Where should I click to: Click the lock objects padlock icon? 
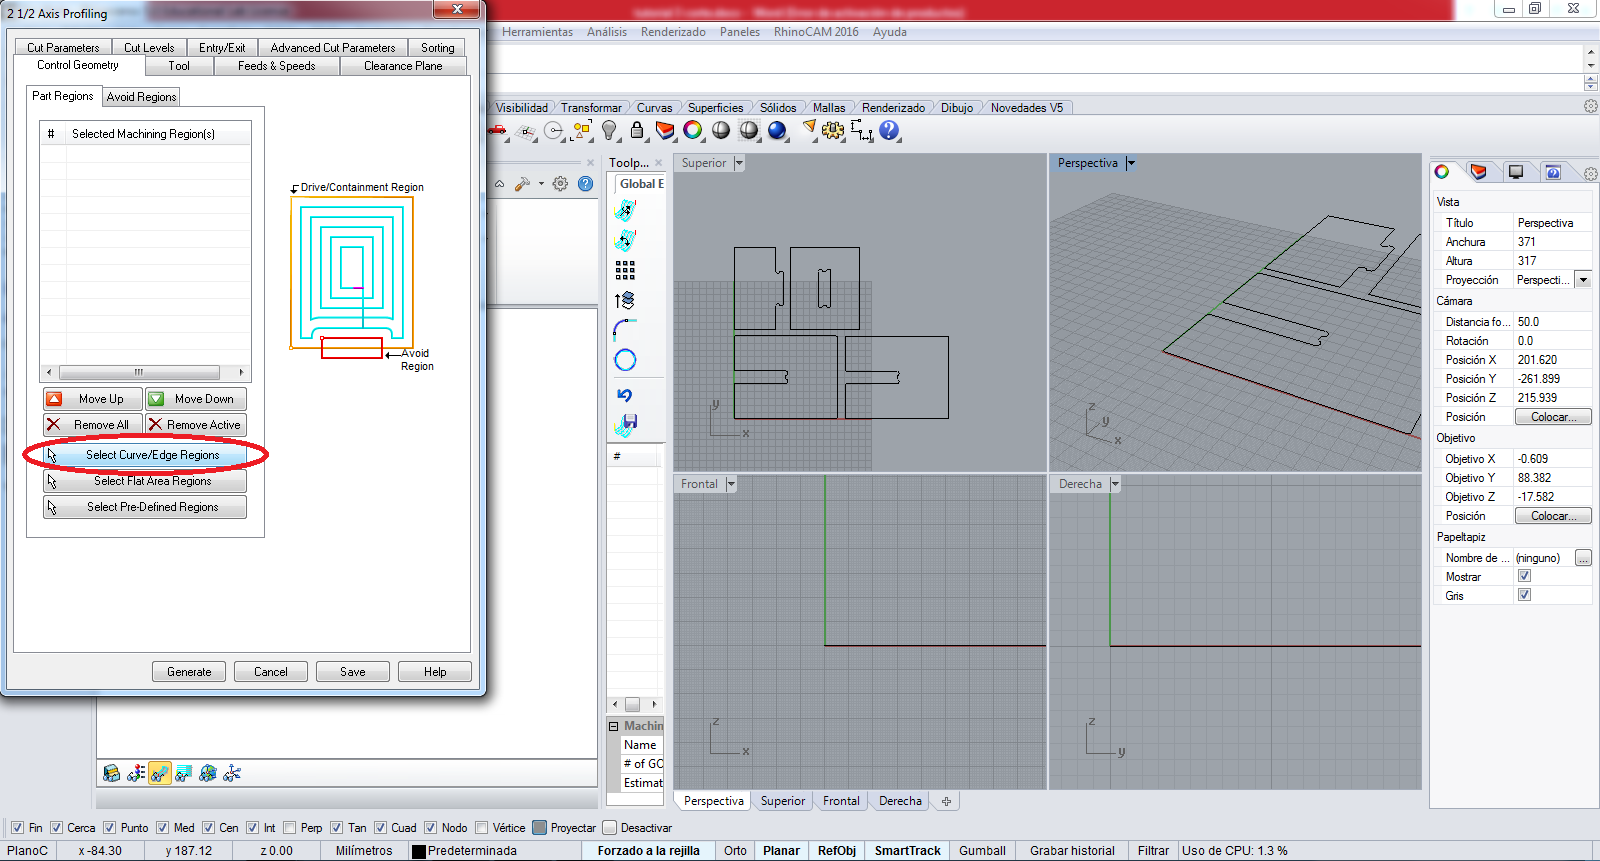click(637, 131)
